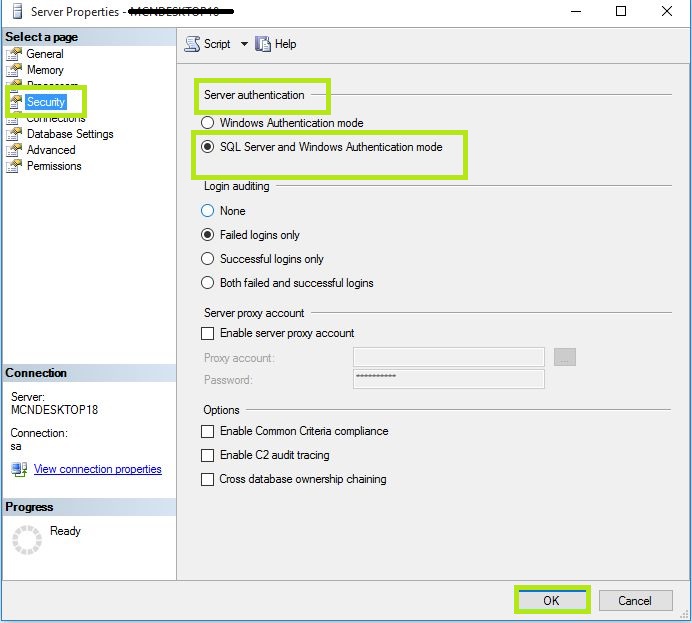Screen dimensions: 692x623
Task: Click server name MCNDESKTOP18
Action: point(55,410)
